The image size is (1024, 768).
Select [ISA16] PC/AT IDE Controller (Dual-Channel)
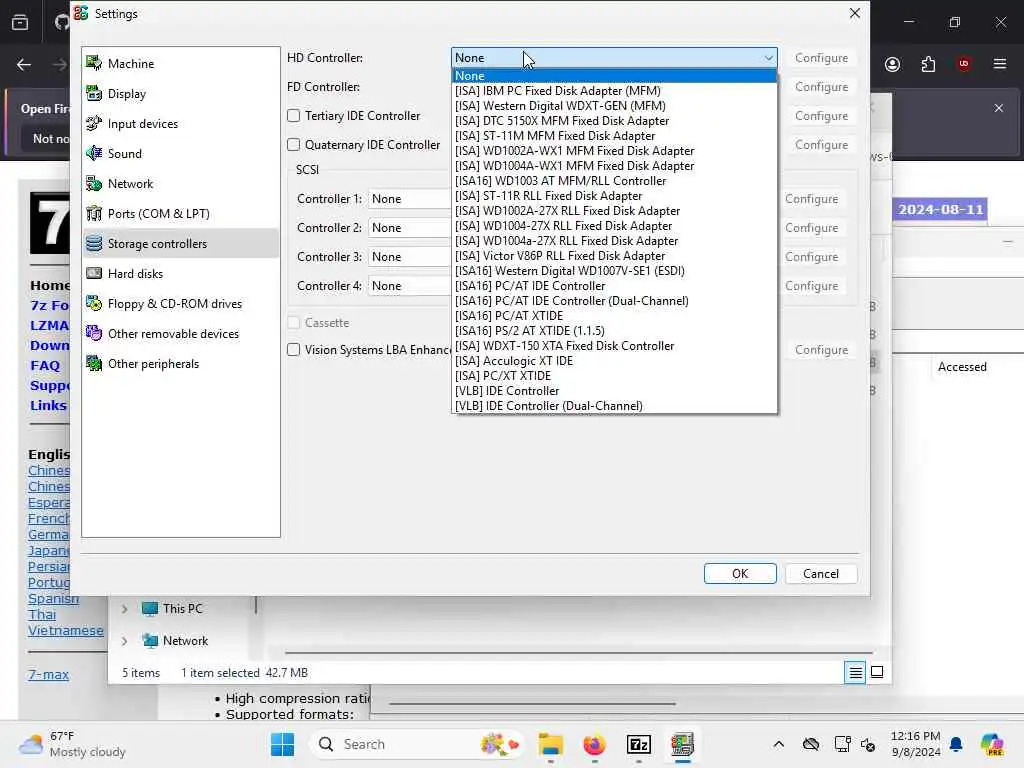coord(615,301)
